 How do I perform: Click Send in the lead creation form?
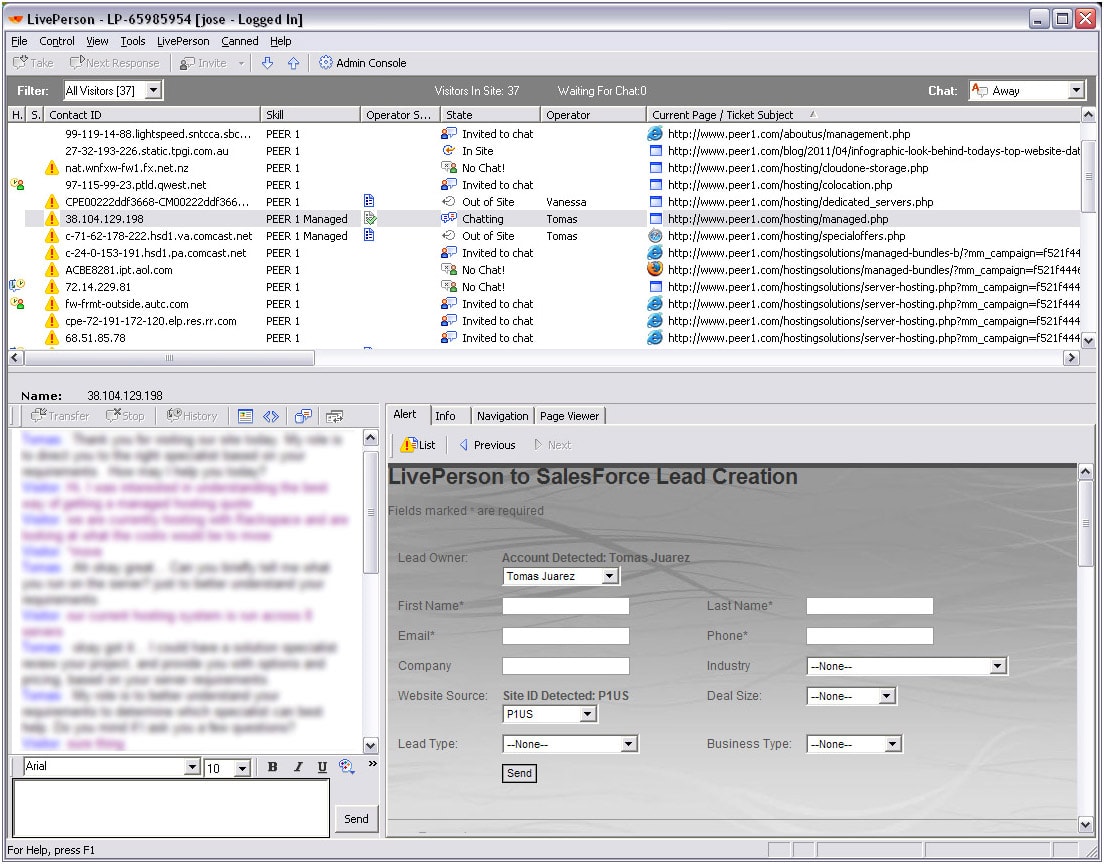tap(520, 773)
